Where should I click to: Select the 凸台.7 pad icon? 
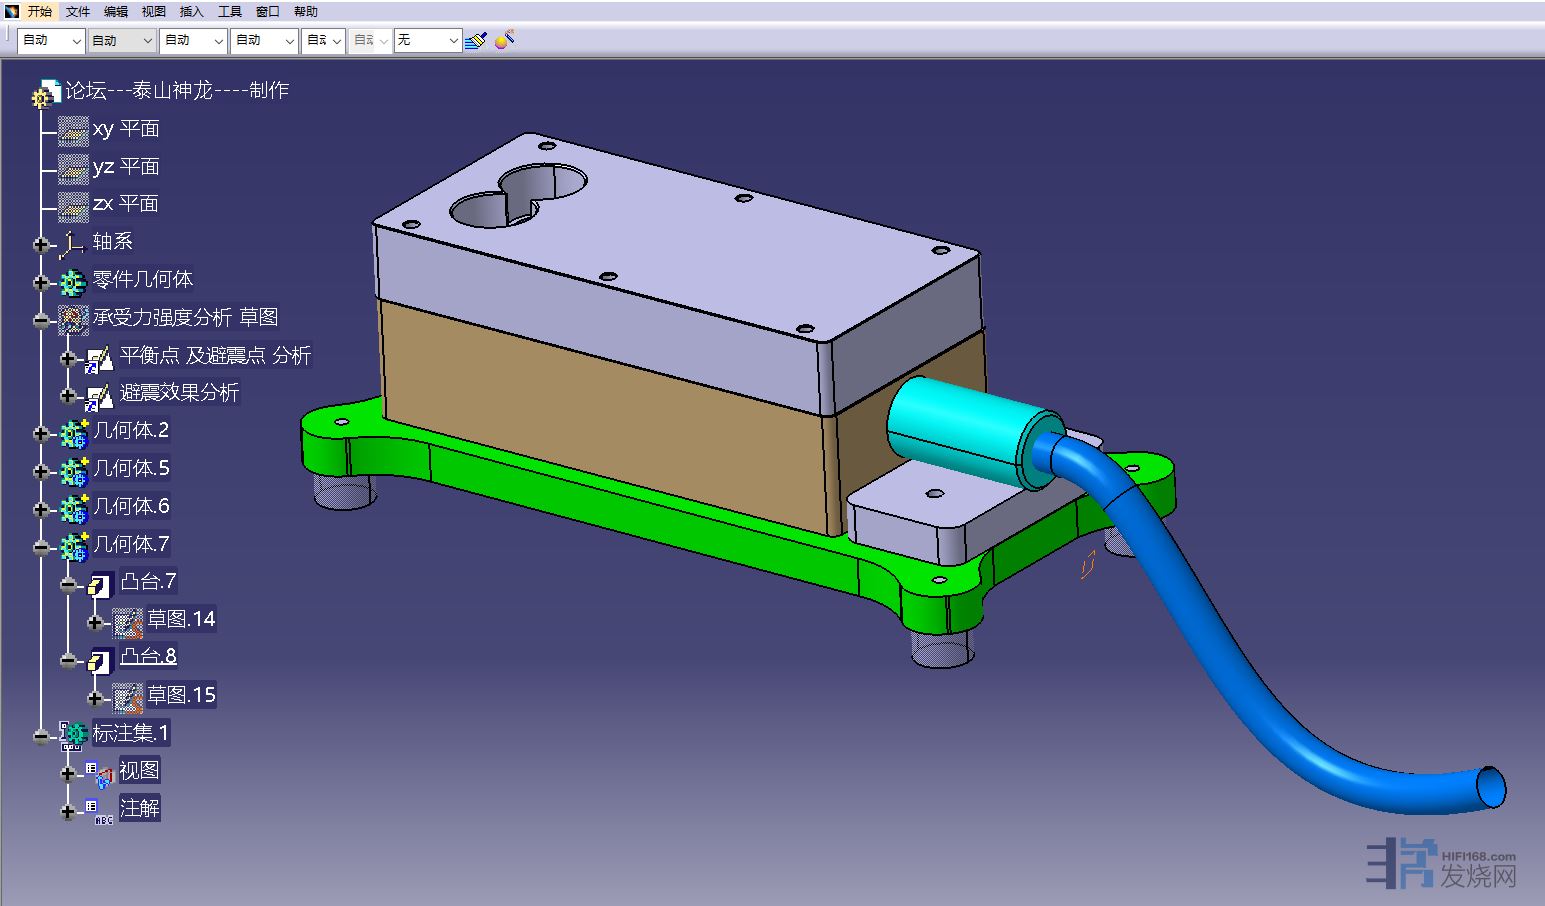[100, 583]
